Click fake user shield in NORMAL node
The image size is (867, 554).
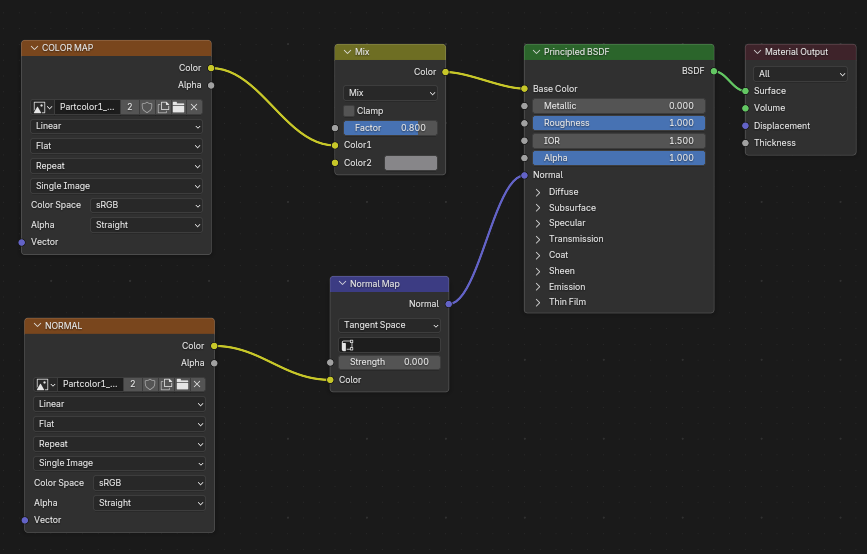tap(150, 385)
